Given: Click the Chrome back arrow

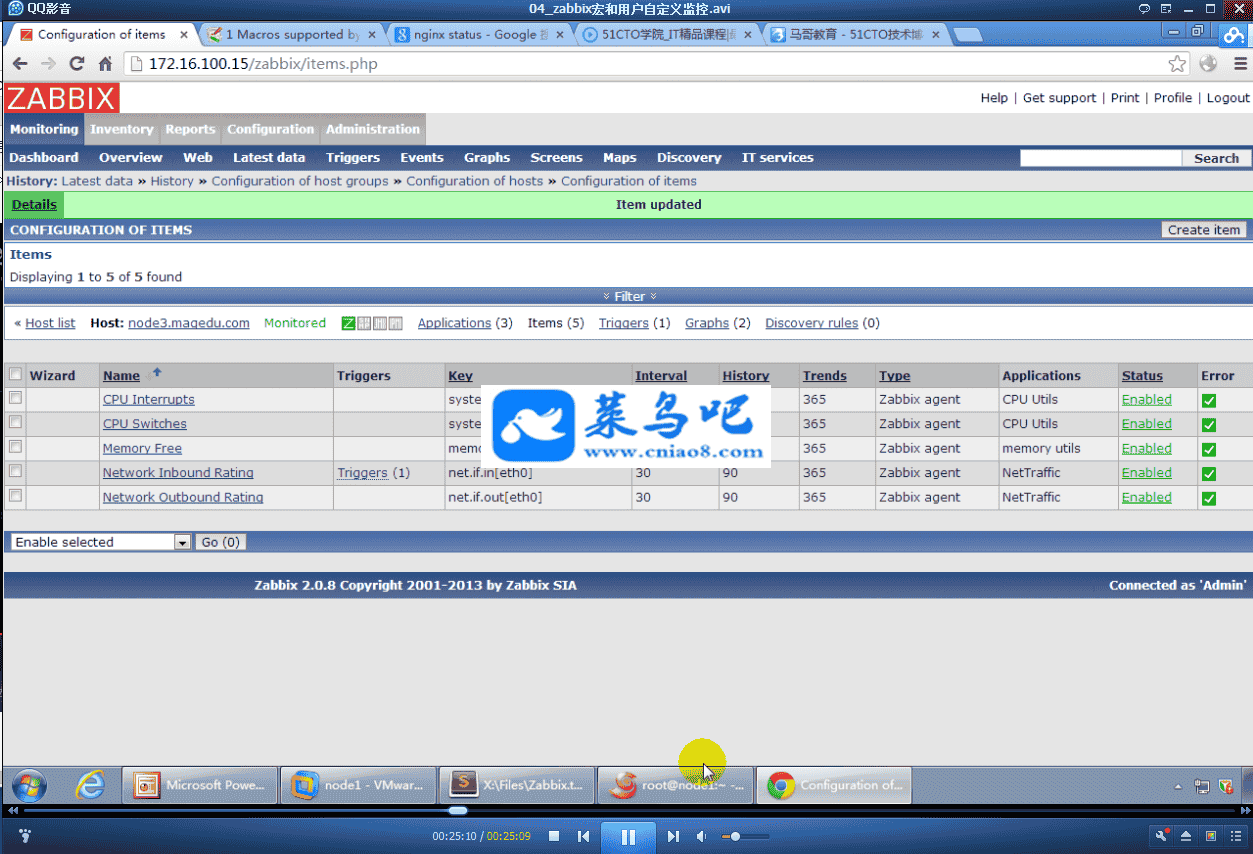Looking at the screenshot, I should 20,64.
